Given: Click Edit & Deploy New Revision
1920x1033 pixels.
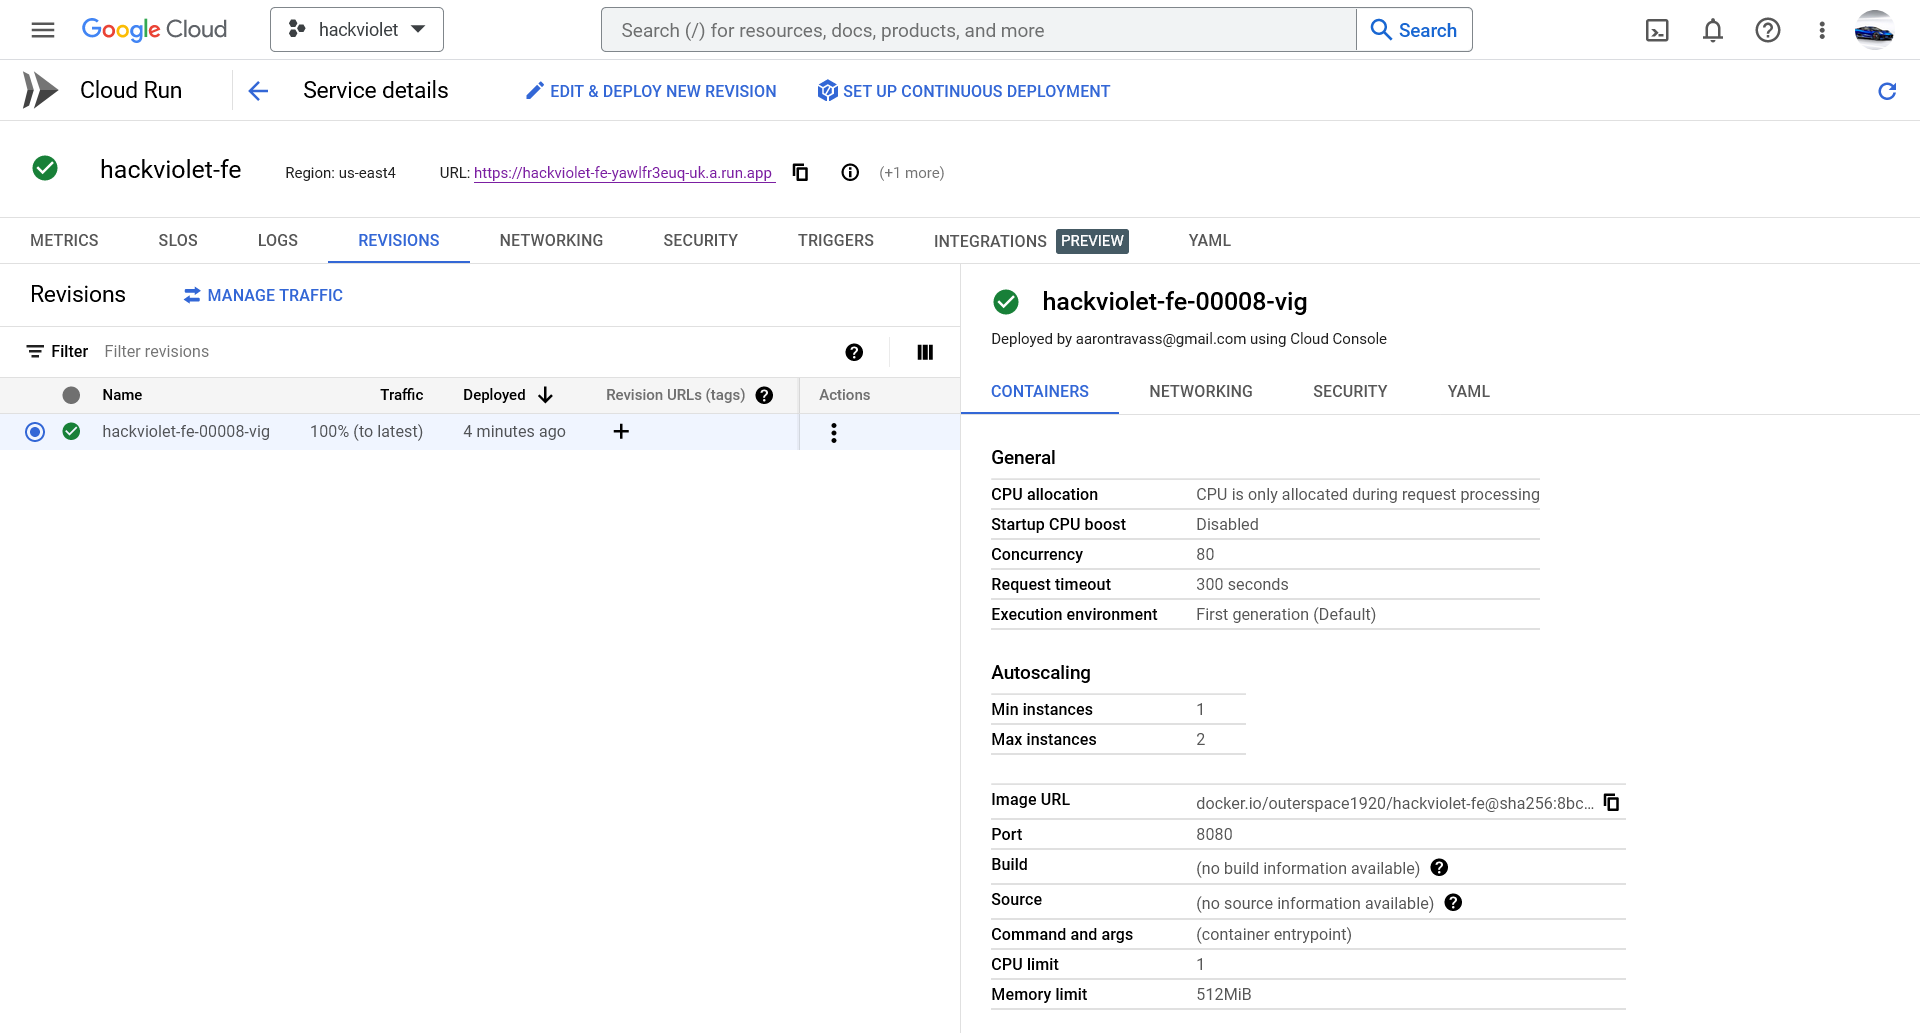Looking at the screenshot, I should [x=651, y=91].
